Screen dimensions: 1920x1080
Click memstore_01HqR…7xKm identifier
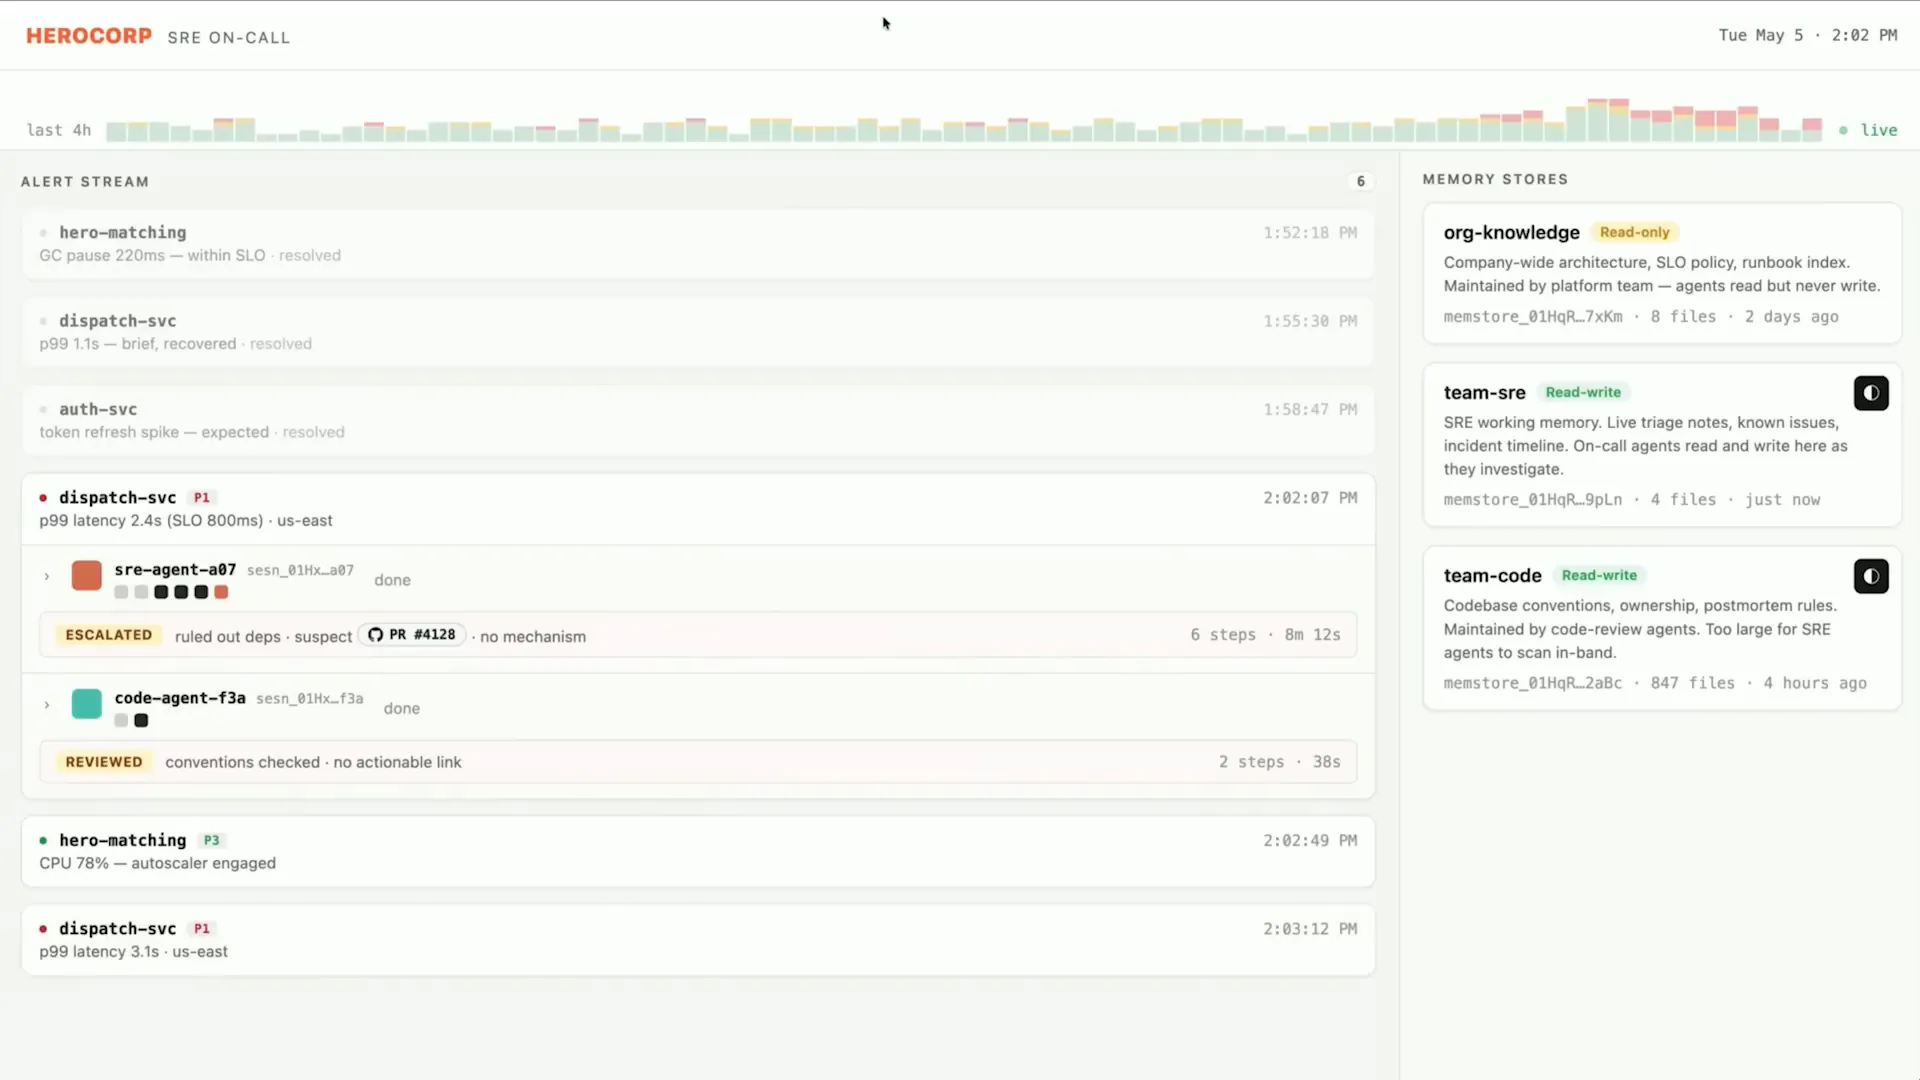point(1533,316)
